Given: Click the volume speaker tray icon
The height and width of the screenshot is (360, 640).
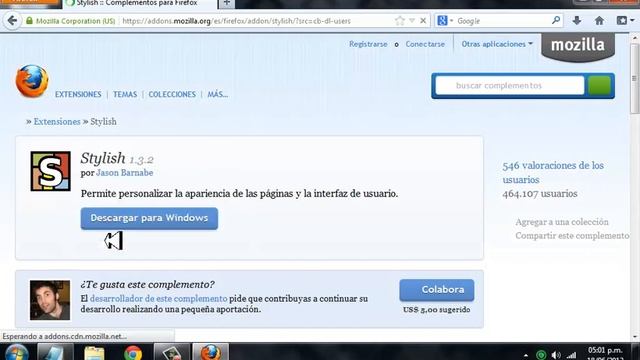Looking at the screenshot, I should 556,355.
